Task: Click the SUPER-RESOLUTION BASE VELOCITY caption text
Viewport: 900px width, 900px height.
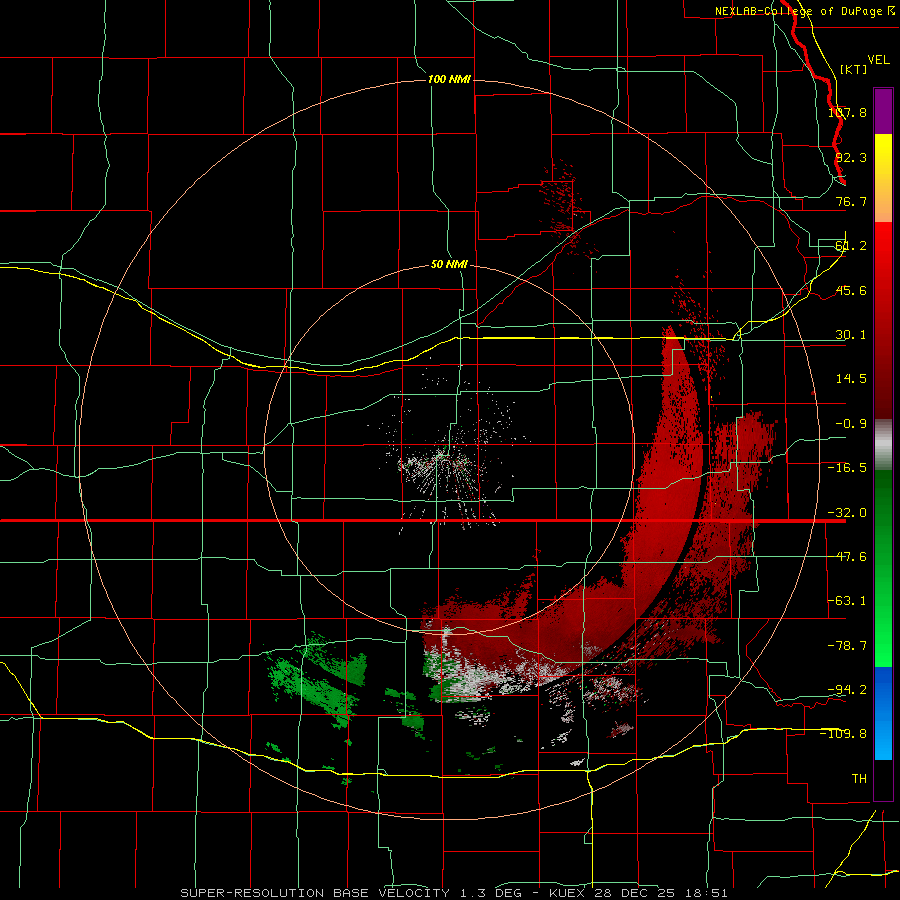Action: point(315,893)
